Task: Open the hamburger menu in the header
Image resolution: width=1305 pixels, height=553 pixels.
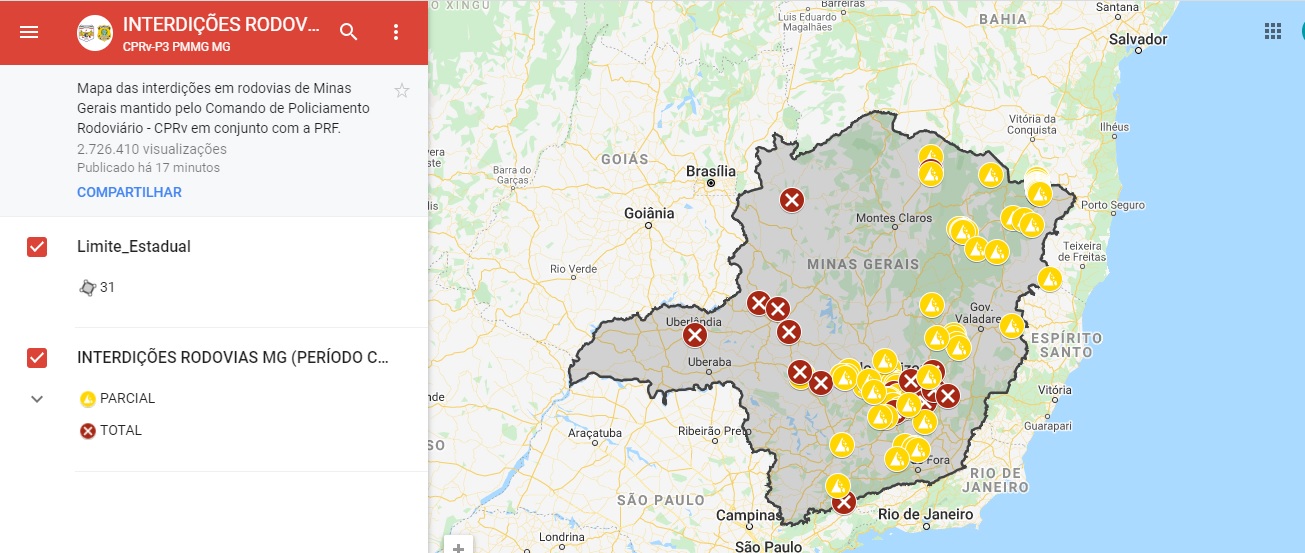Action: [x=29, y=32]
